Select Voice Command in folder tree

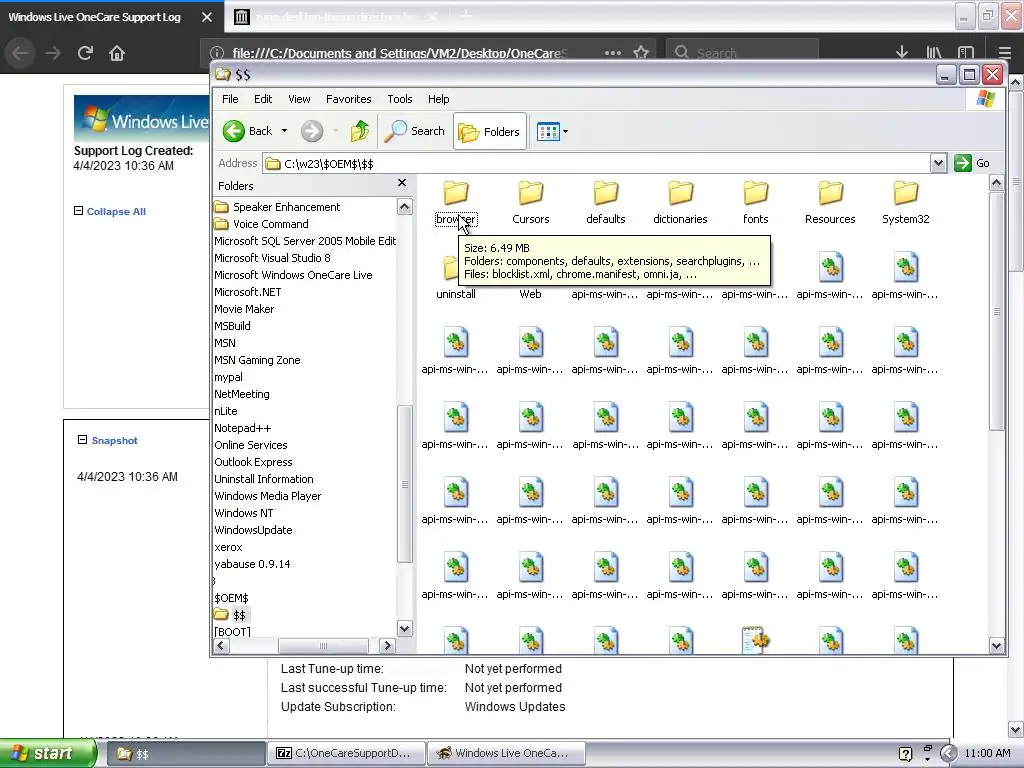click(x=270, y=224)
